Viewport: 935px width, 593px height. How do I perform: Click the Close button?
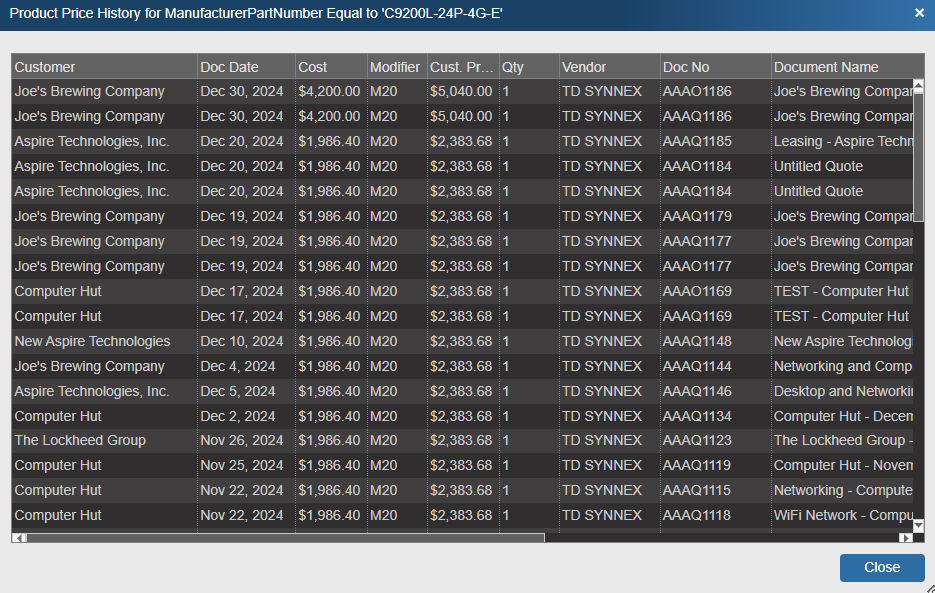pyautogui.click(x=881, y=567)
